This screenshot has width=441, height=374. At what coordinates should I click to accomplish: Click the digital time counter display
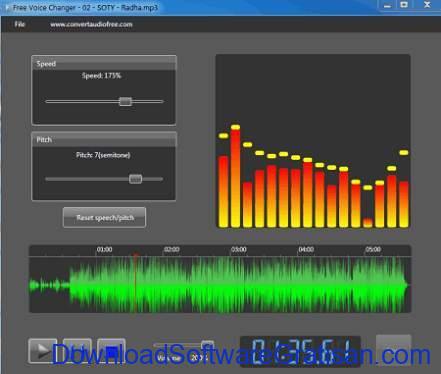point(300,352)
